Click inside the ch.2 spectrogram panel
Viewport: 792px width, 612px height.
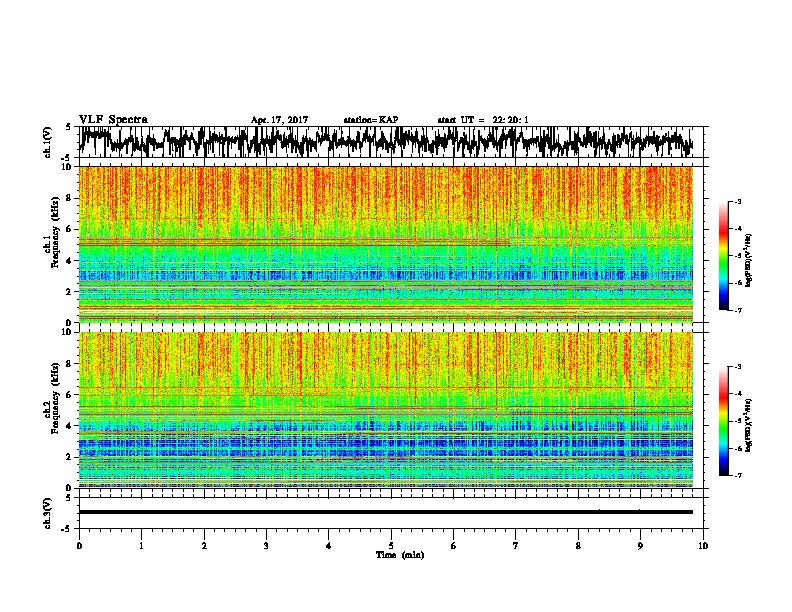pyautogui.click(x=385, y=410)
